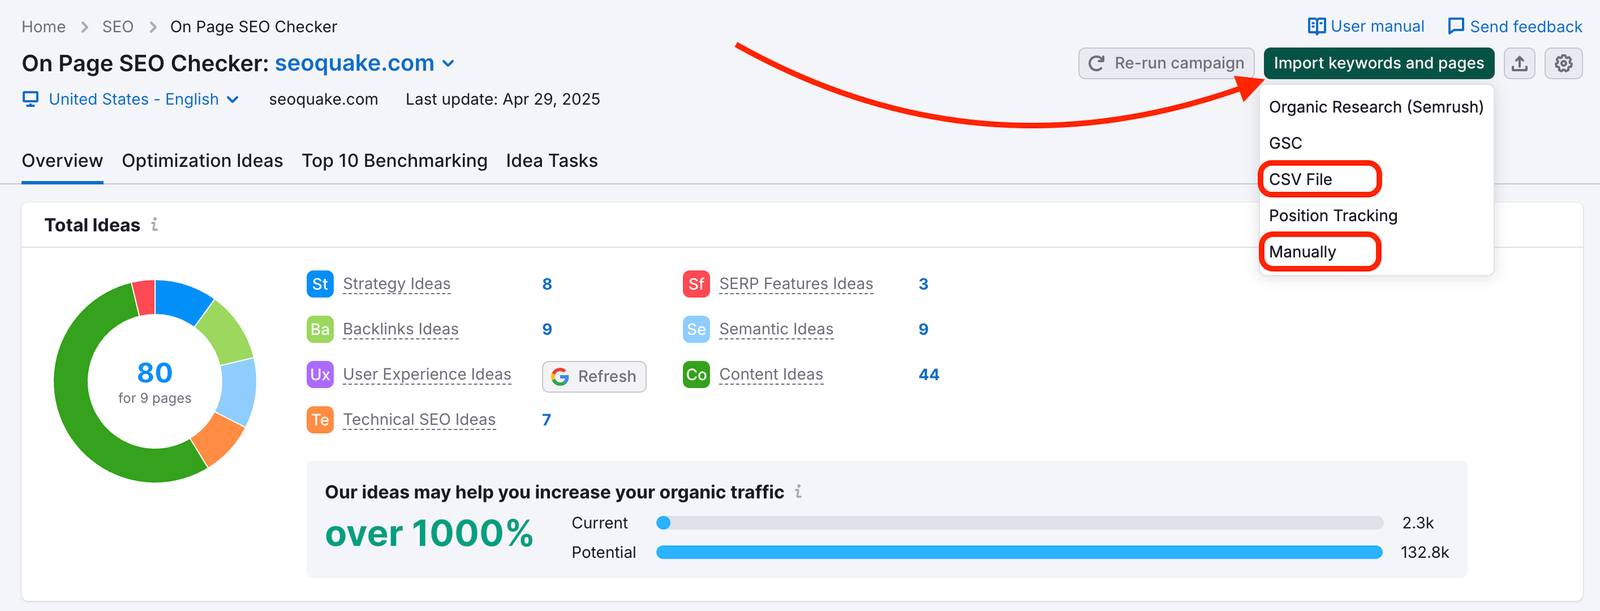
Task: Open the User Experience Ideas link
Action: [427, 374]
